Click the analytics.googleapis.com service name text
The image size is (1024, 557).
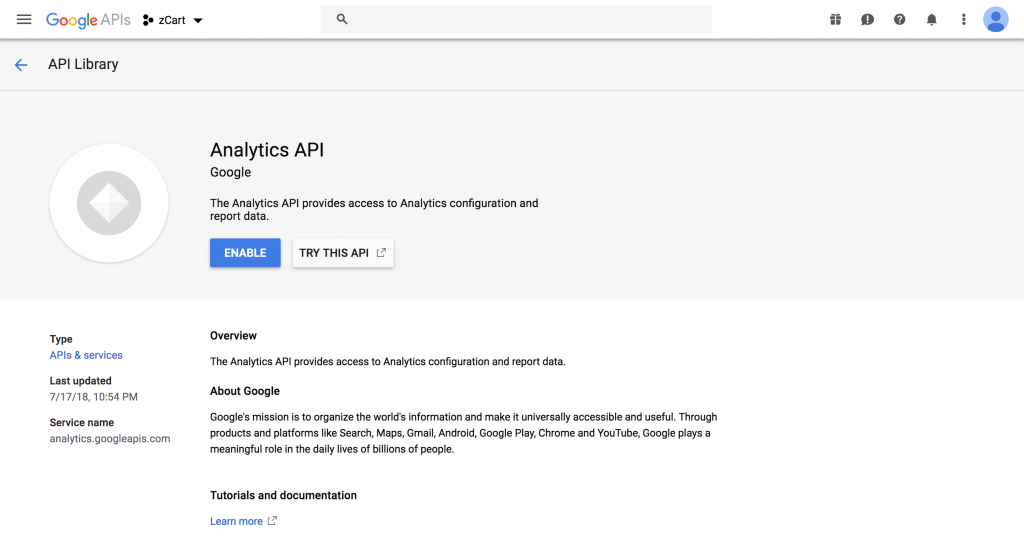(x=110, y=438)
